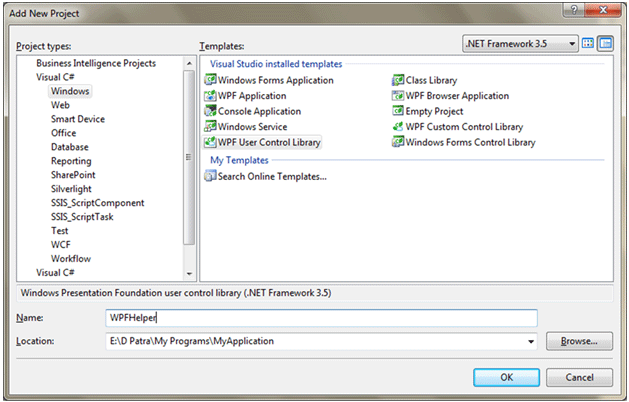Switch templates to small icons view
This screenshot has width=629, height=402.
(605, 44)
